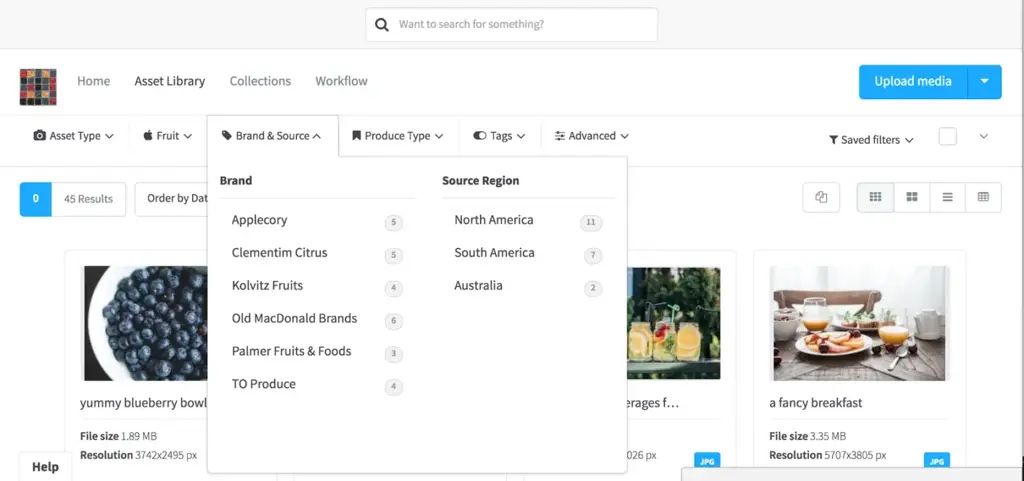Open the fancy breakfast thumbnail
The image size is (1024, 481).
(x=859, y=323)
